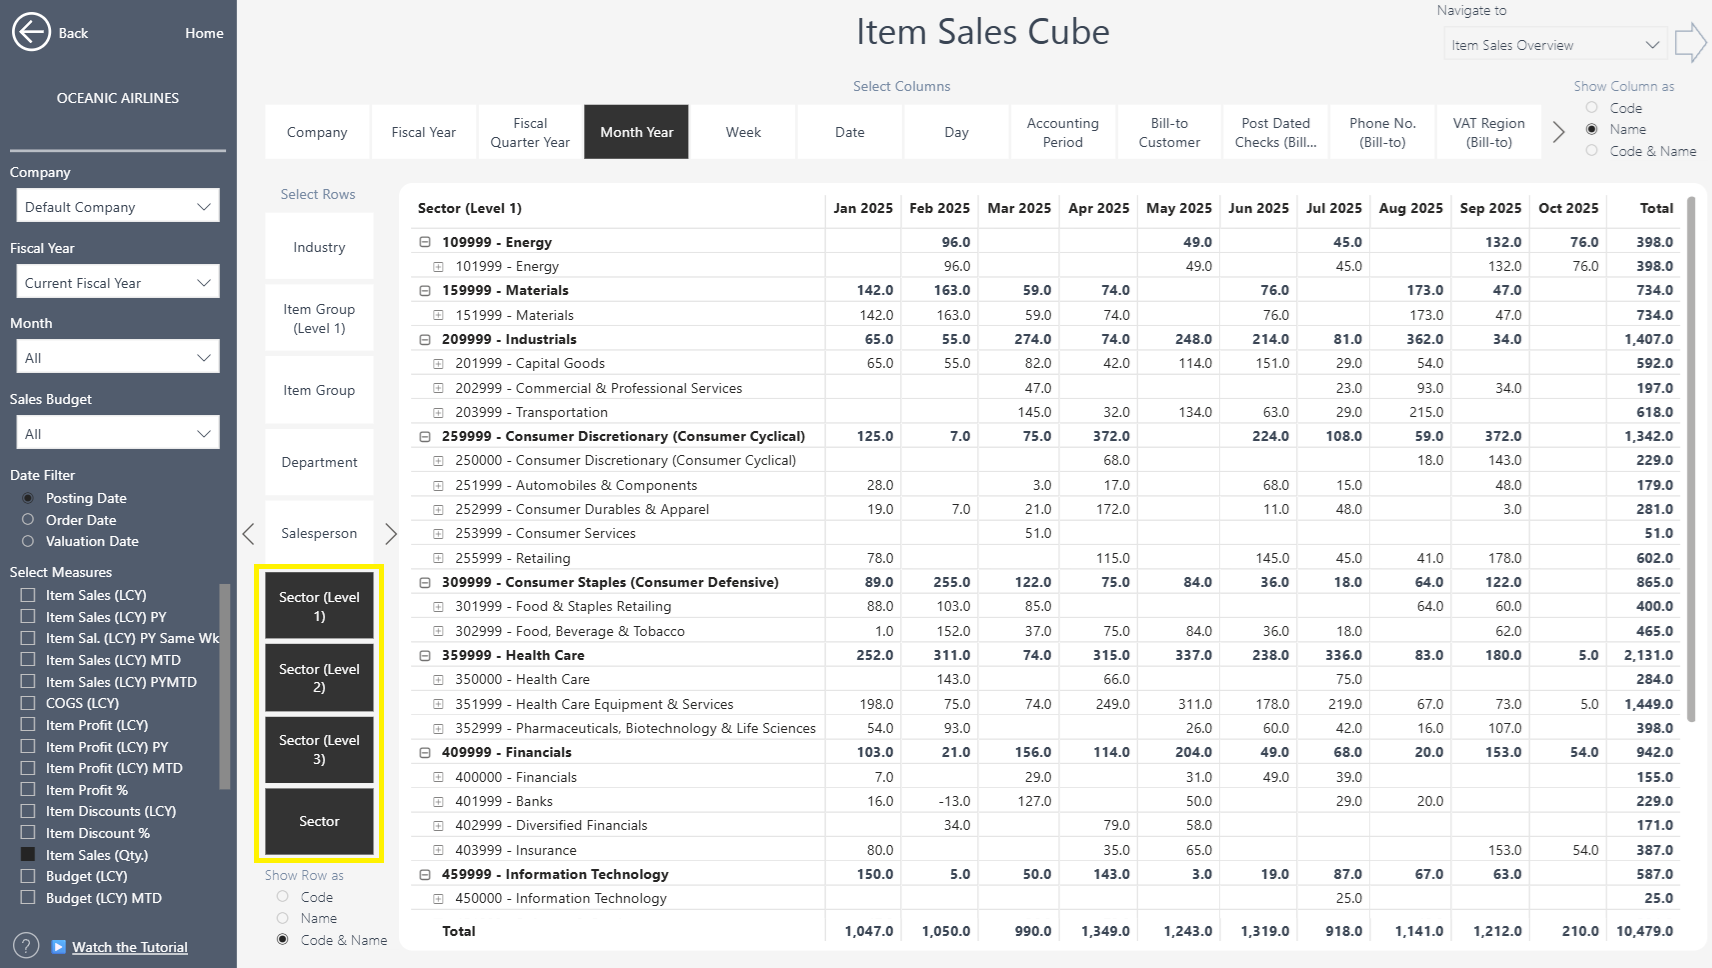This screenshot has height=968, width=1712.
Task: Click the right chevron beside Salesperson
Action: (x=391, y=534)
